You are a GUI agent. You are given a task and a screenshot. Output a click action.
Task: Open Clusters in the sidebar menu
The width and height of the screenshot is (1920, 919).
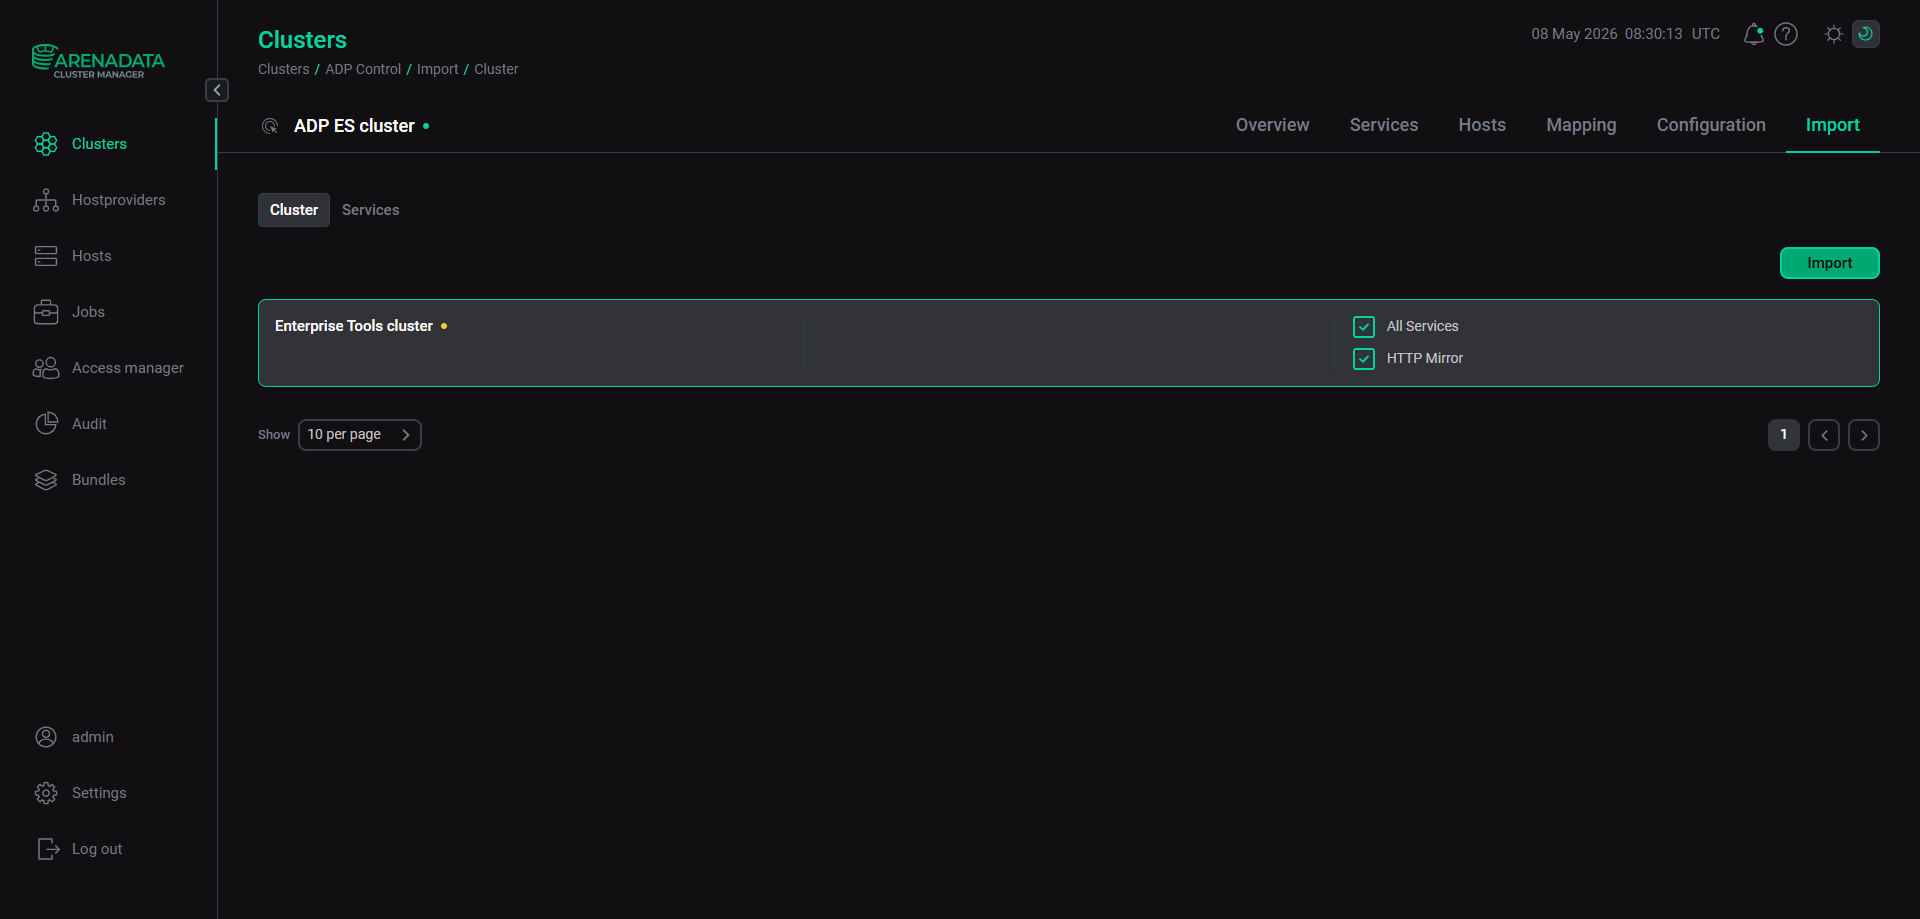click(99, 144)
